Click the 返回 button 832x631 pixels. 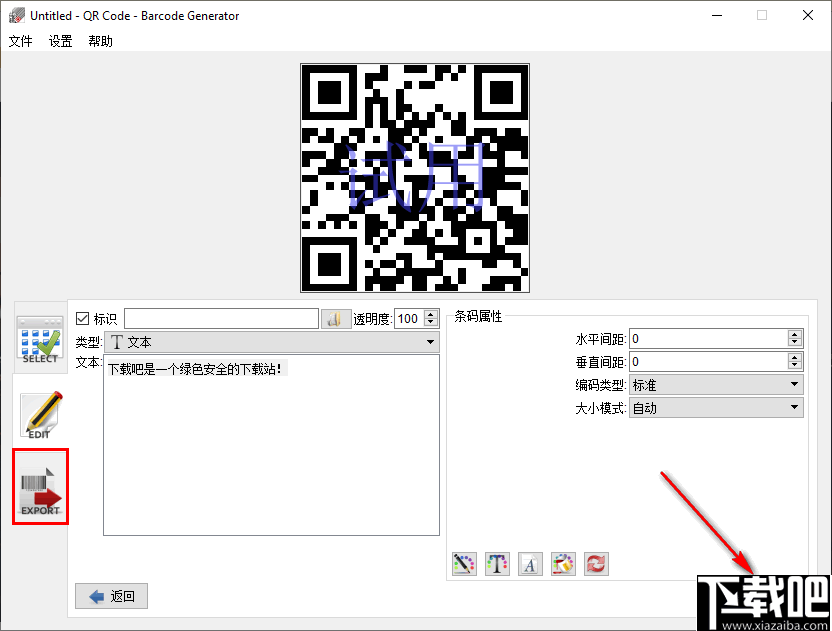(111, 595)
